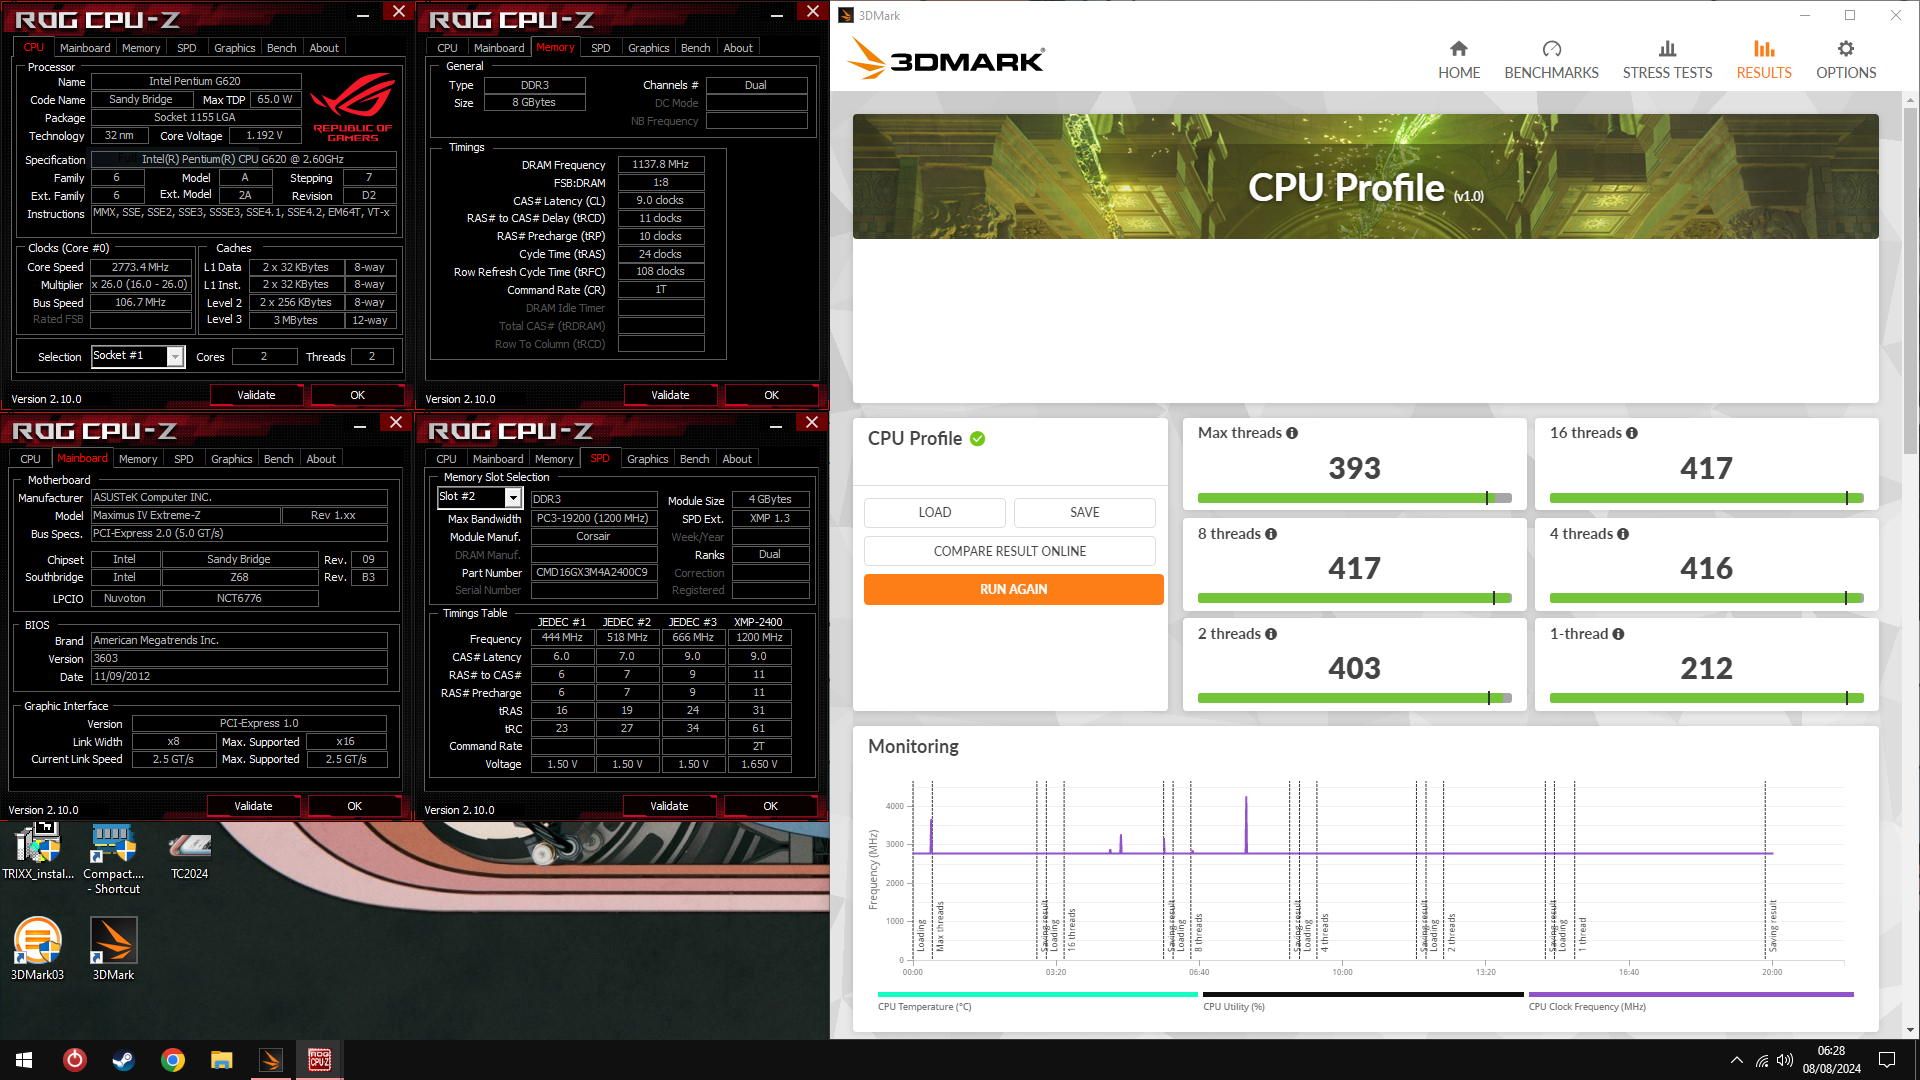This screenshot has height=1080, width=1920.
Task: Select the active CPU tab in top-left CPU-Z
Action: (x=34, y=48)
